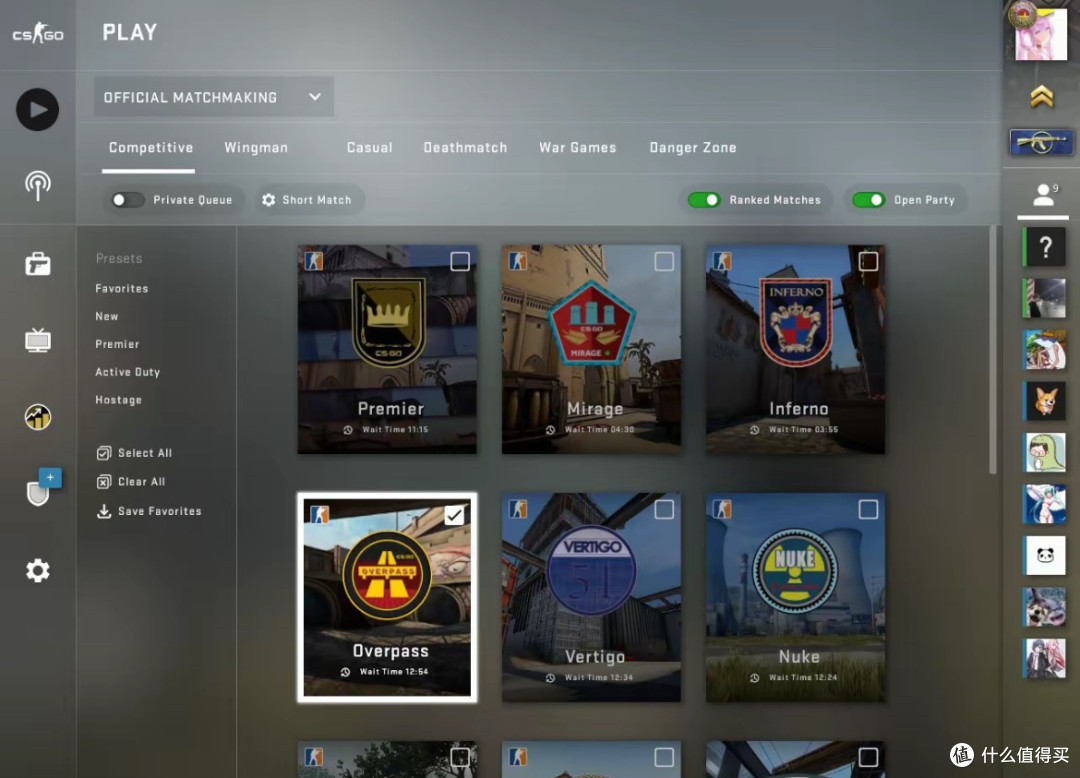Open the stats chart circle icon

pos(38,417)
